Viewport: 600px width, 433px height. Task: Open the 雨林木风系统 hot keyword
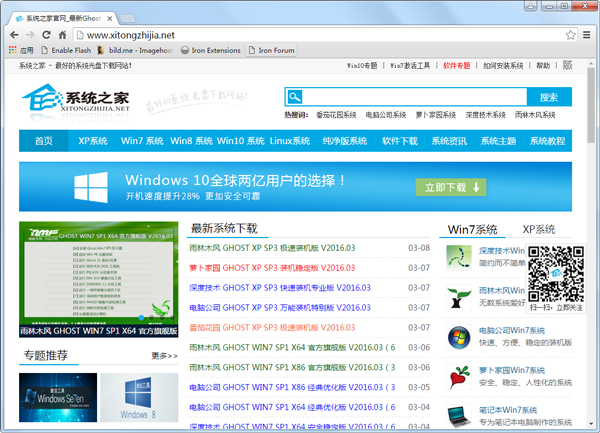(535, 115)
